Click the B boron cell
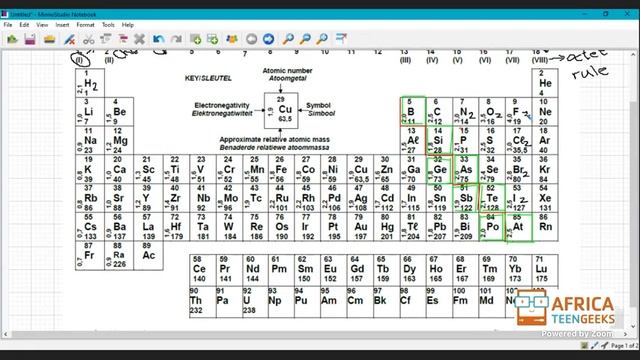The height and width of the screenshot is (360, 640). 413,111
